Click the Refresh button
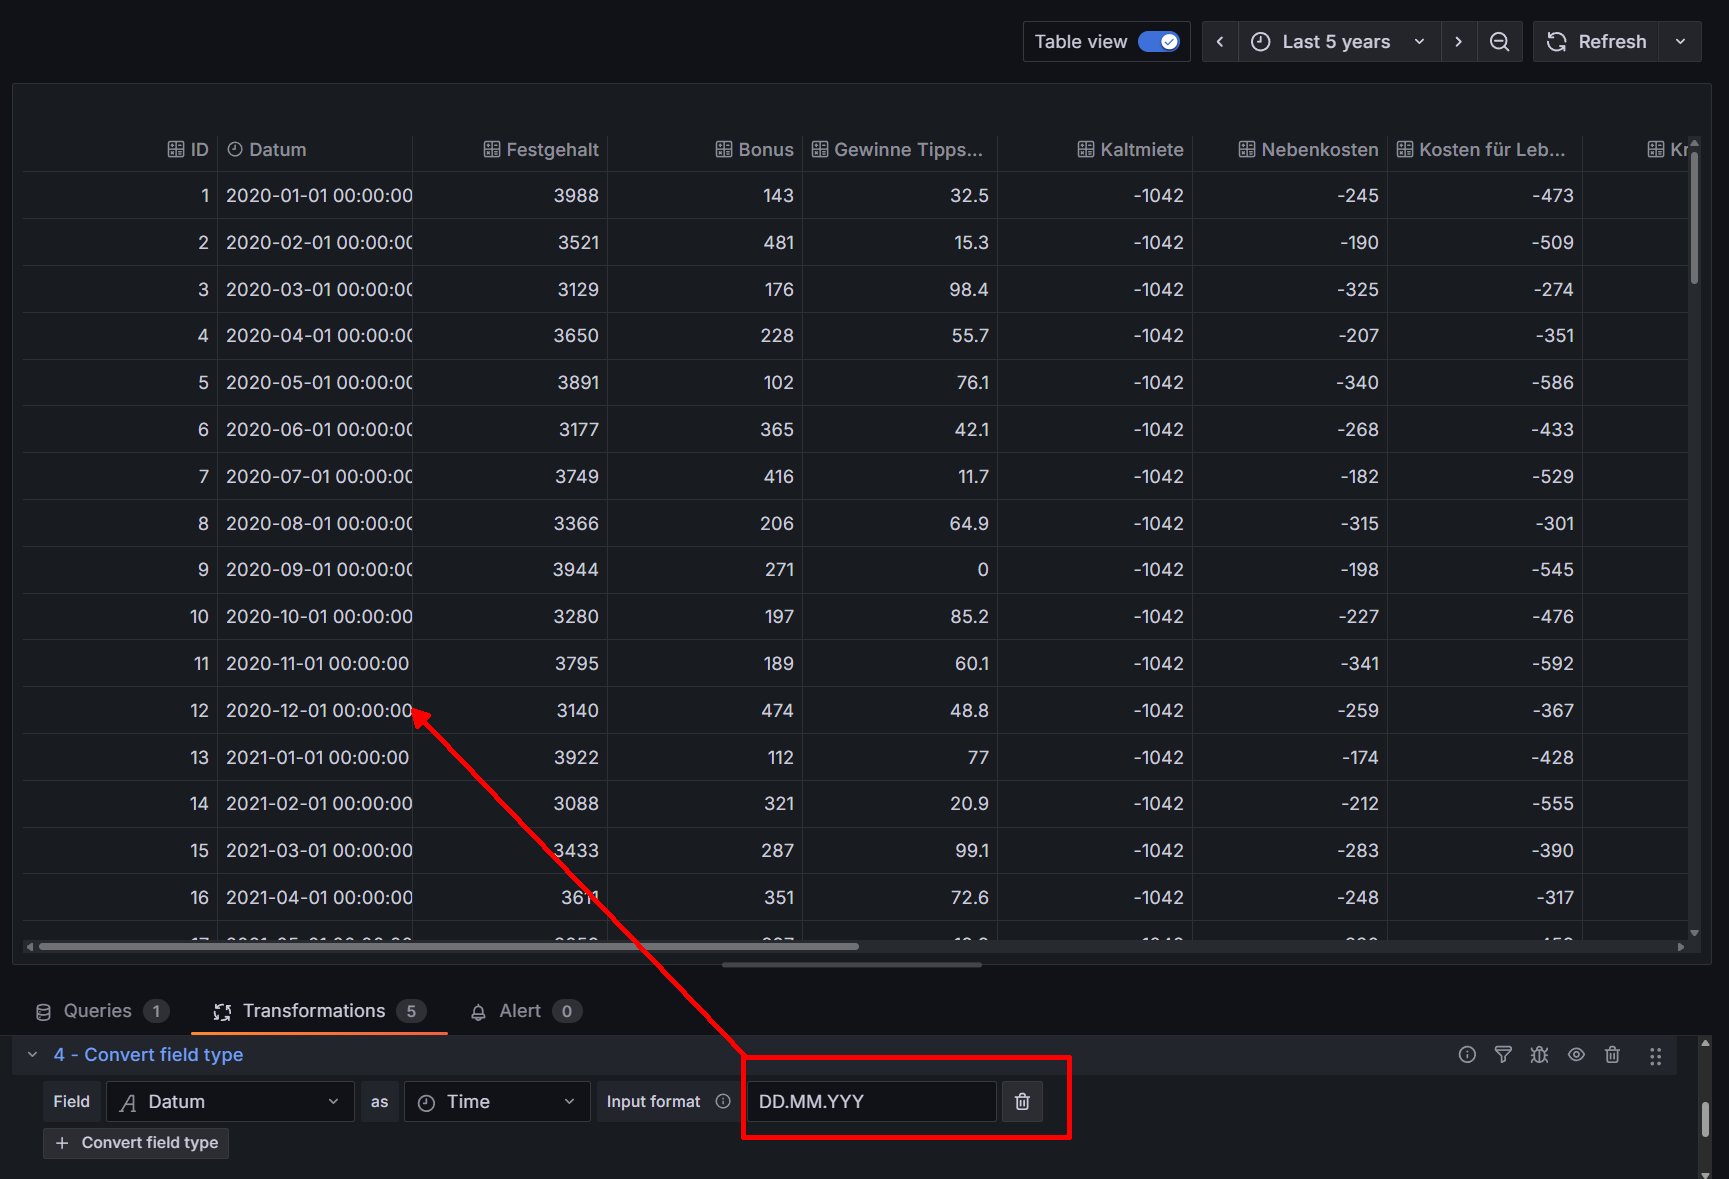The height and width of the screenshot is (1179, 1729). (x=1596, y=42)
